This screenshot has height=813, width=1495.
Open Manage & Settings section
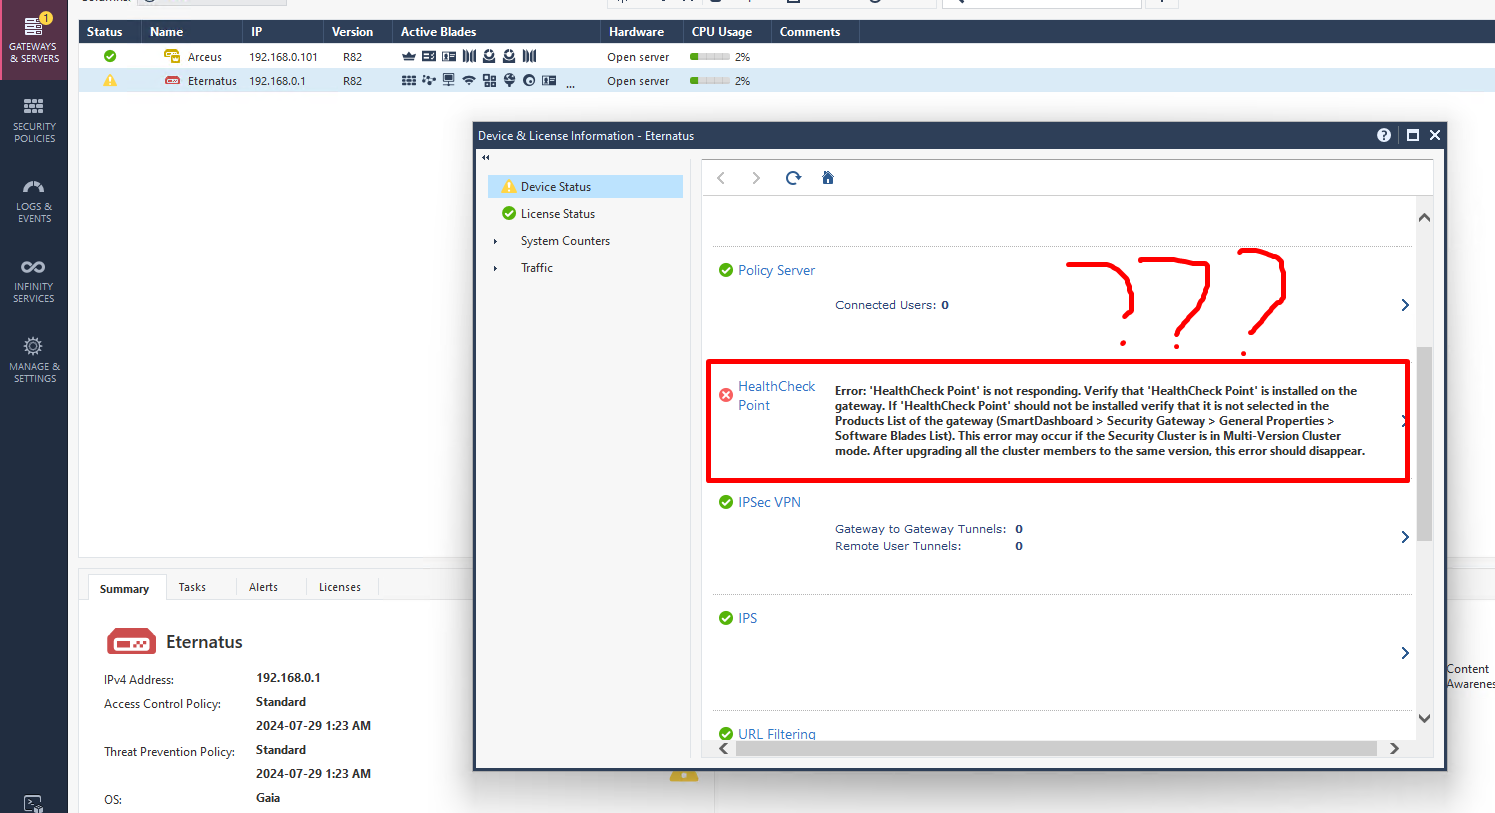click(x=34, y=360)
